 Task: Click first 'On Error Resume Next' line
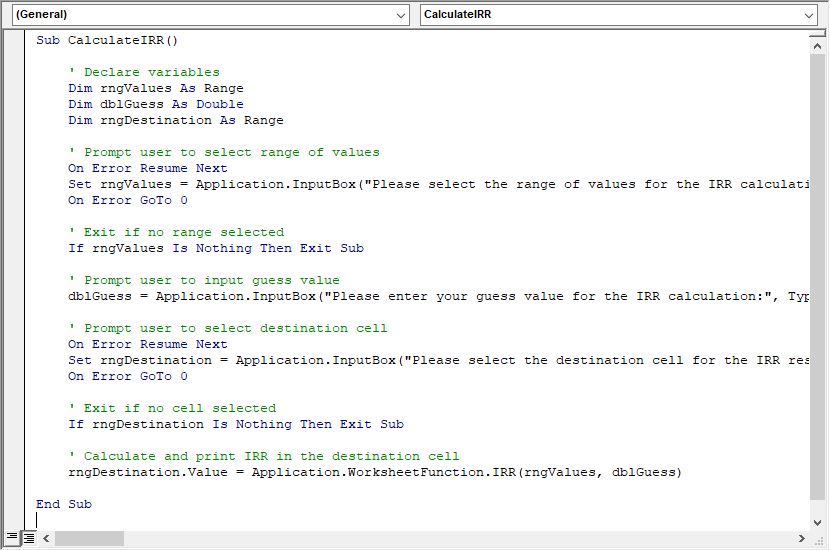[x=148, y=168]
